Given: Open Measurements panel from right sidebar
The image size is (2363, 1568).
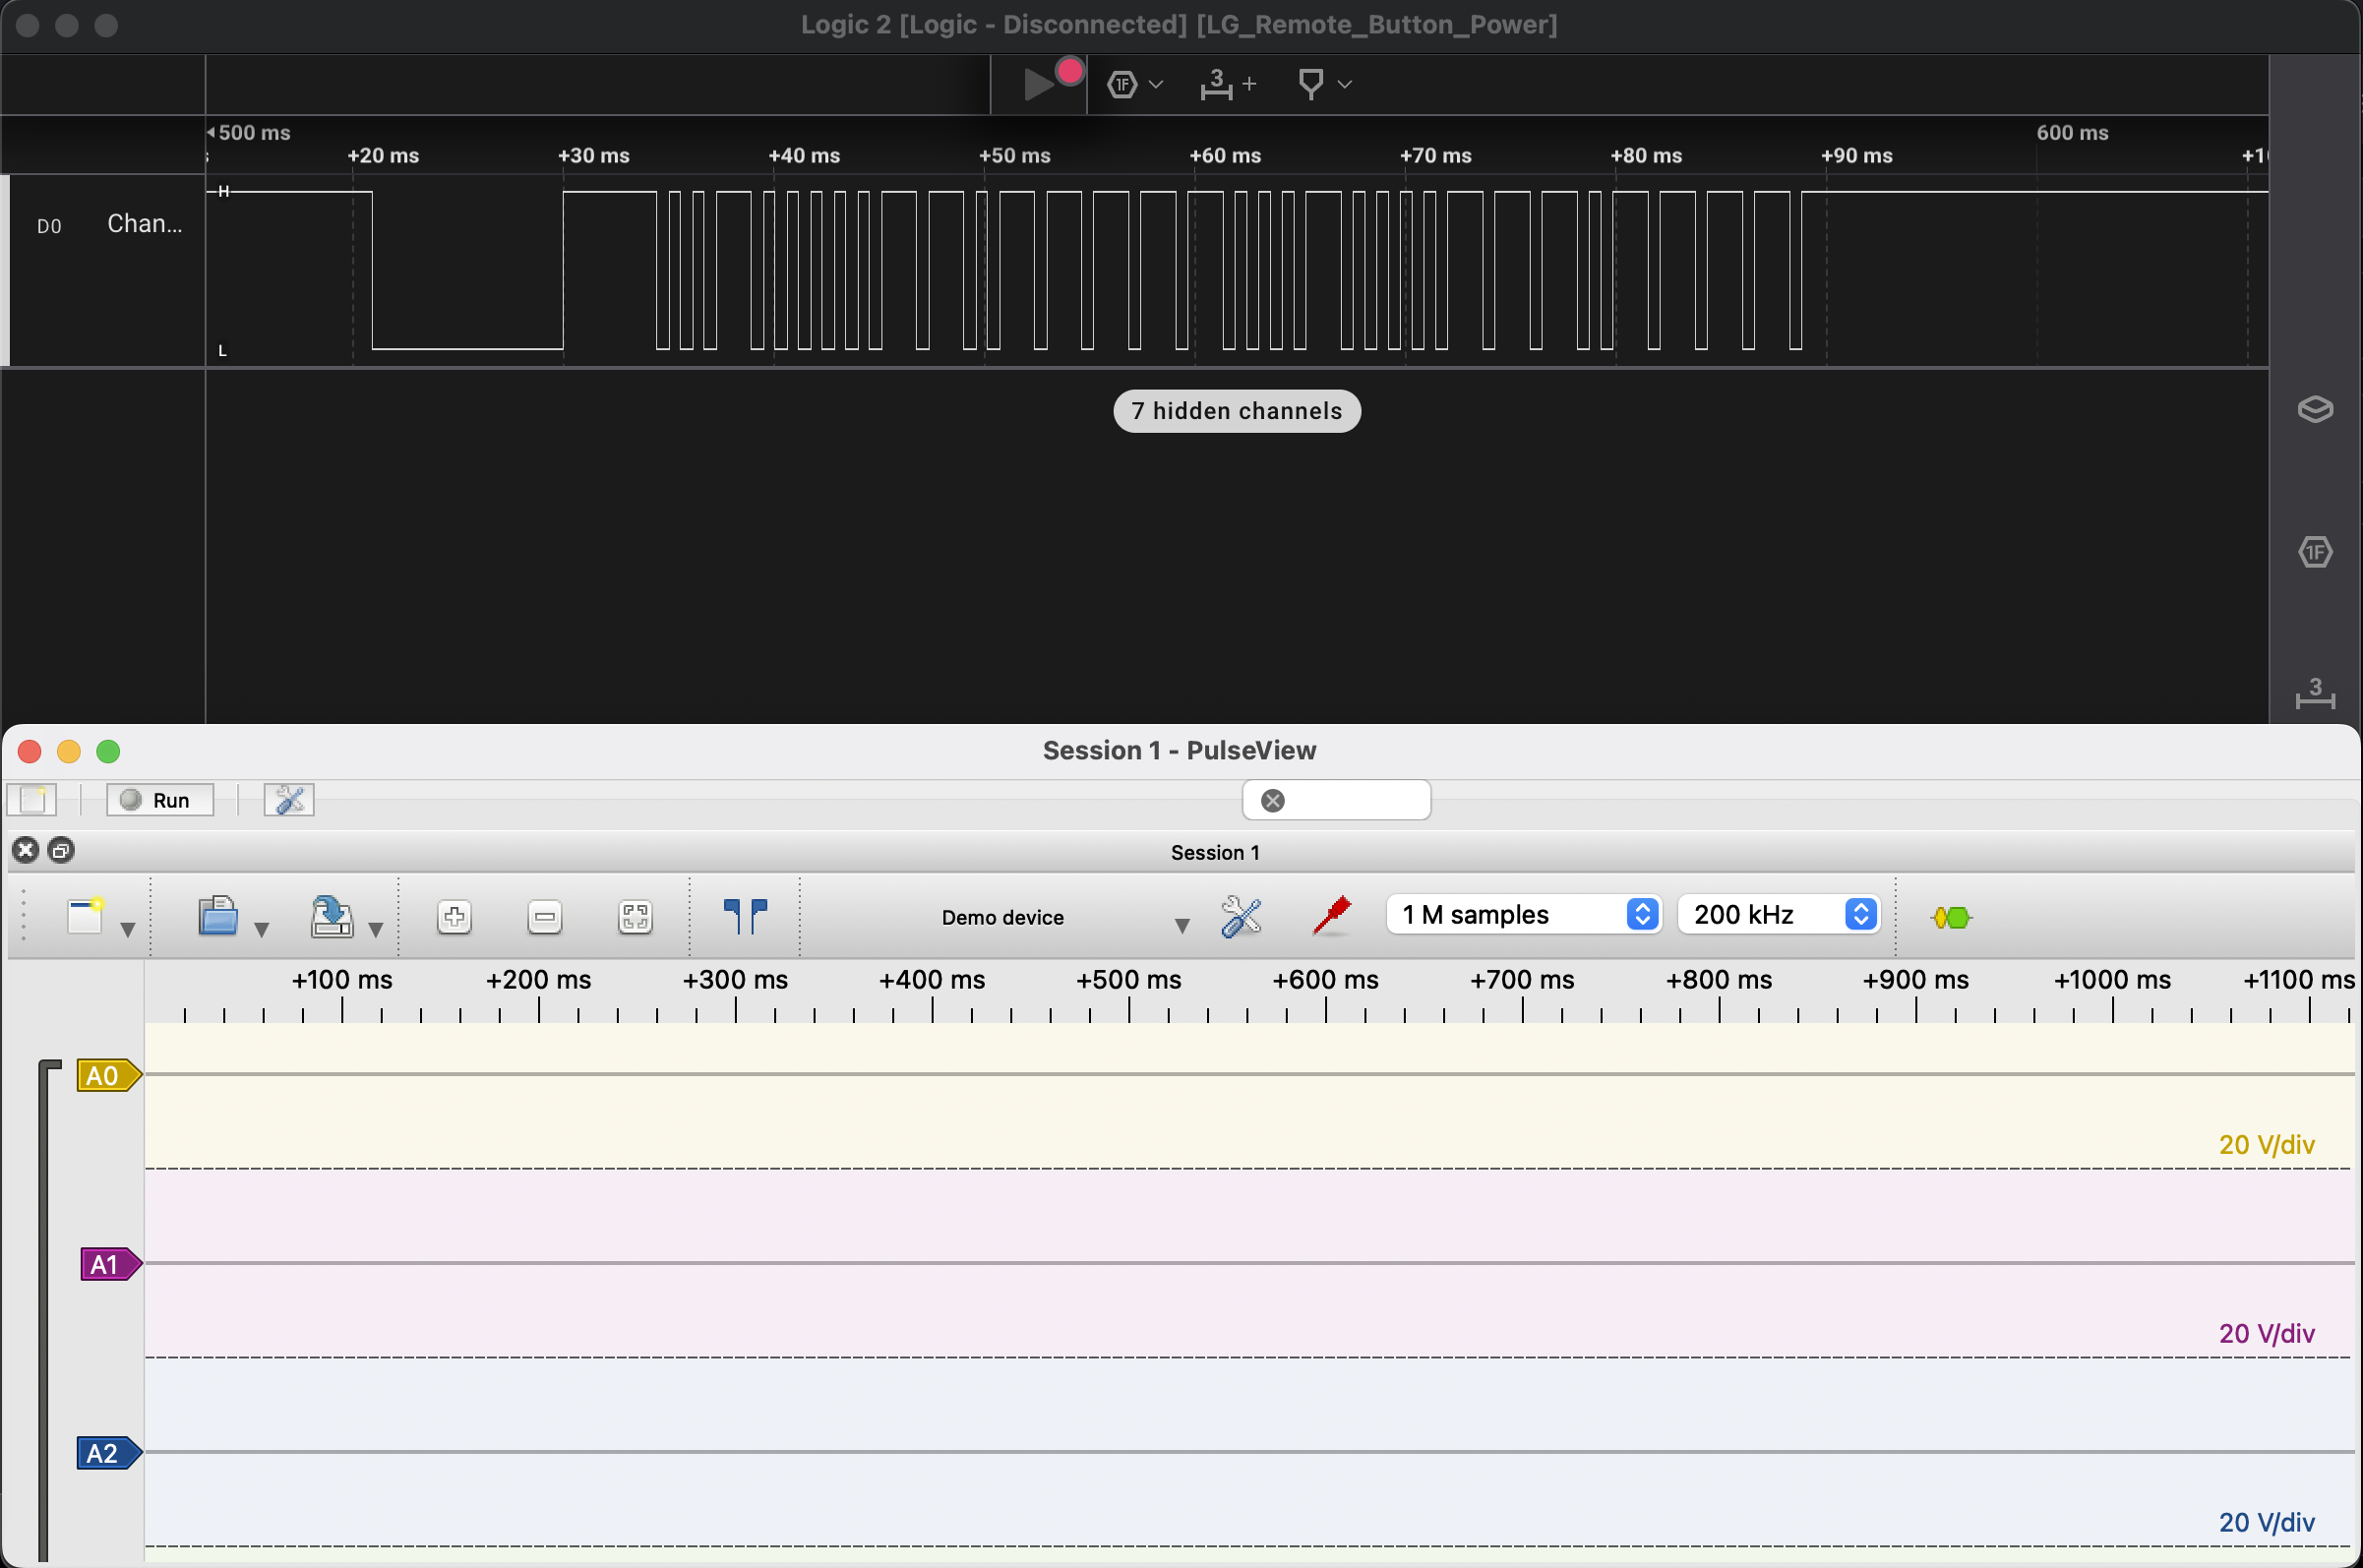Looking at the screenshot, I should 2314,693.
